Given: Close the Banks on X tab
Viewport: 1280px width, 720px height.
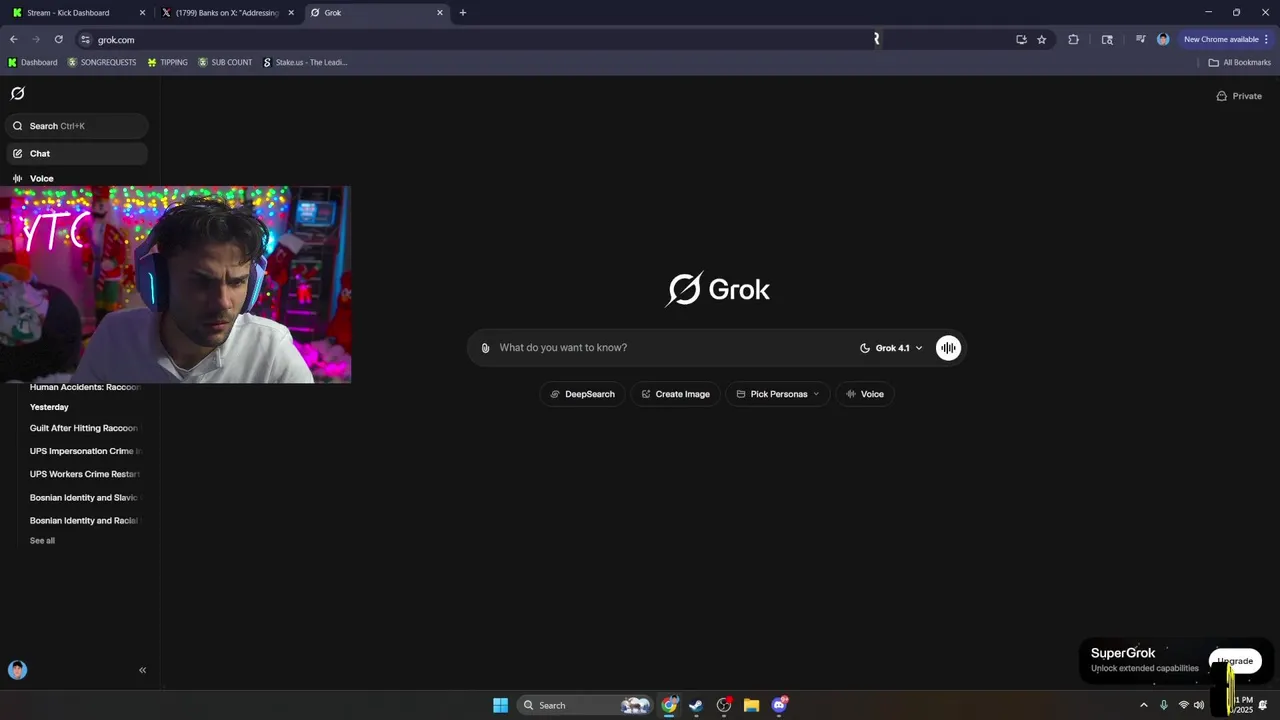Looking at the screenshot, I should click(x=291, y=13).
